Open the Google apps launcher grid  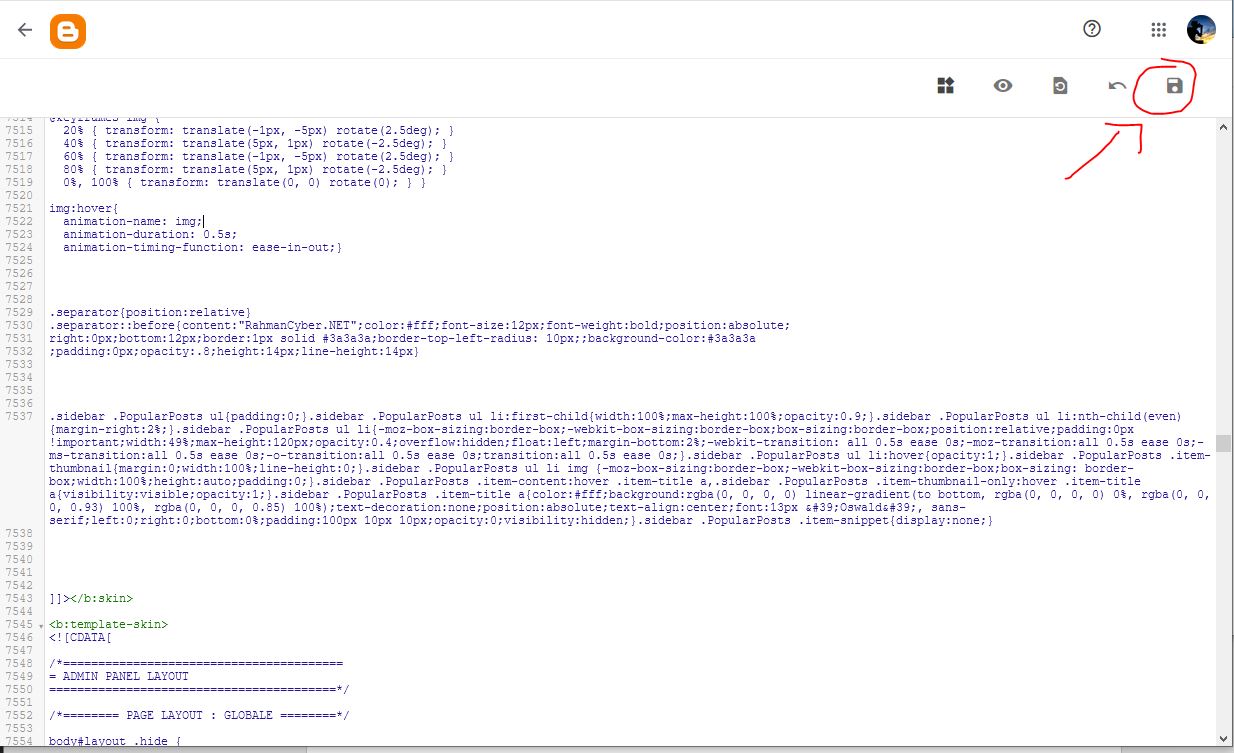(x=1157, y=30)
